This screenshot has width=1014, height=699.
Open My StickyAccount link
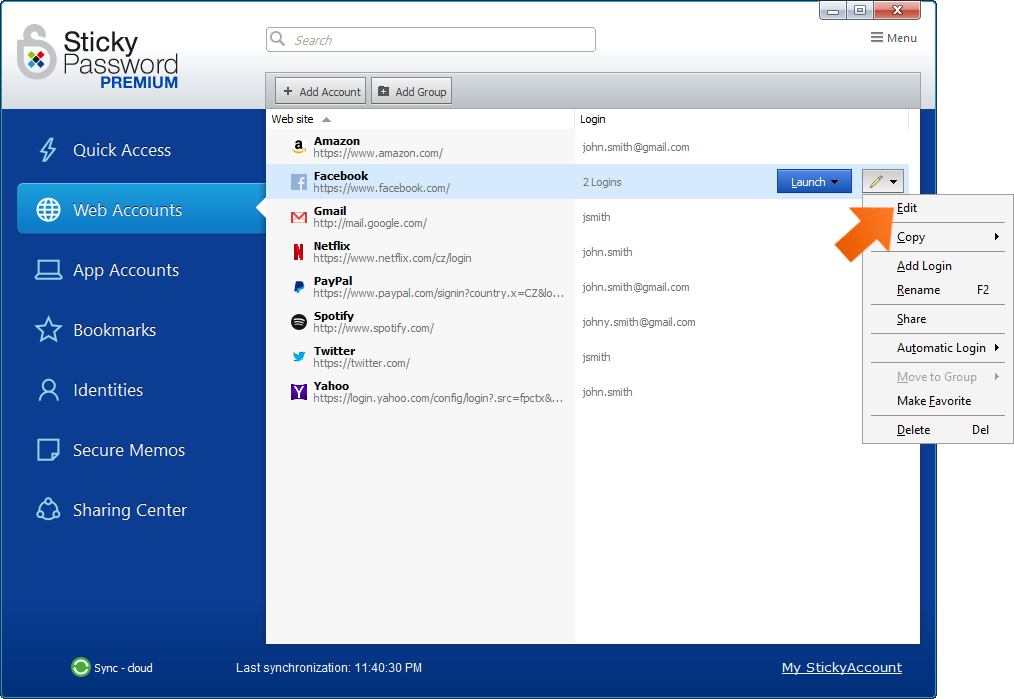coord(841,667)
